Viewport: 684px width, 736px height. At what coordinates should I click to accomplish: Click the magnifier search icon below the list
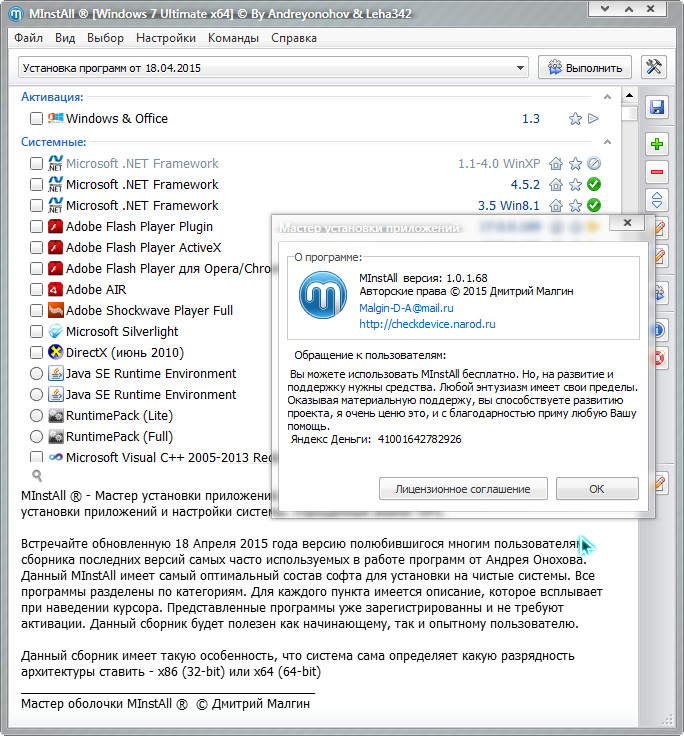[x=37, y=476]
